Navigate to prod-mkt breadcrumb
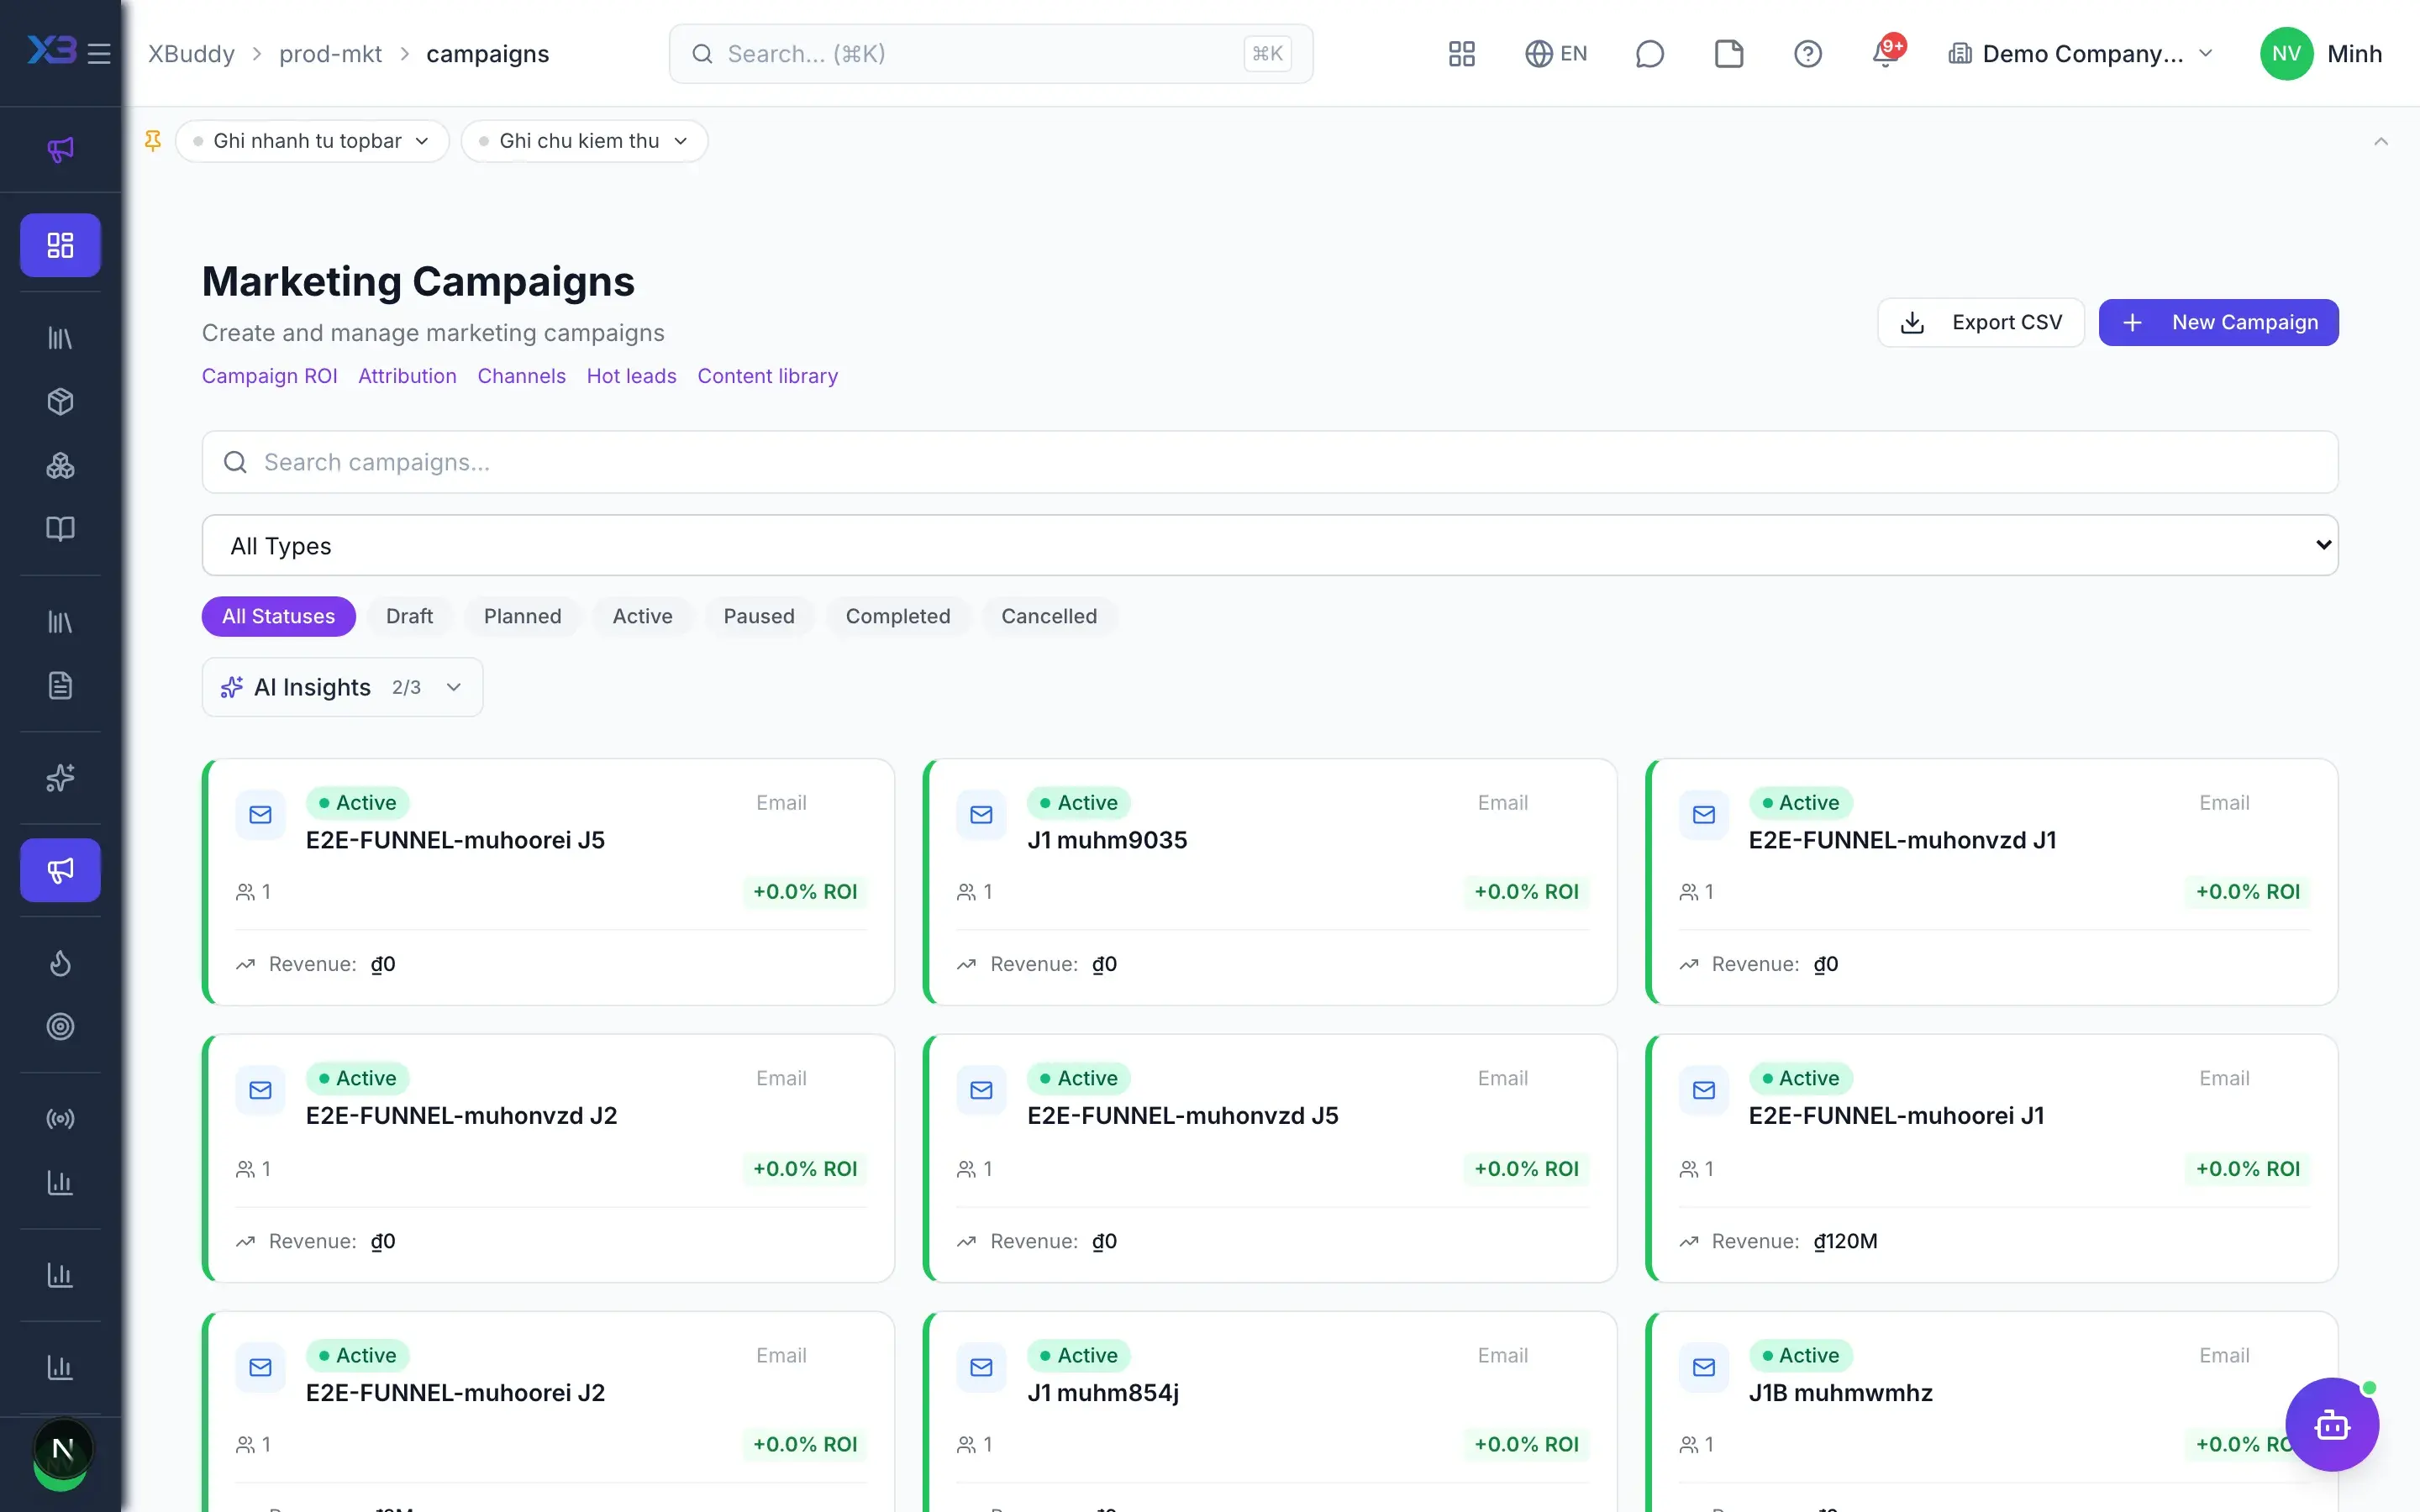Image resolution: width=2420 pixels, height=1512 pixels. pos(330,54)
